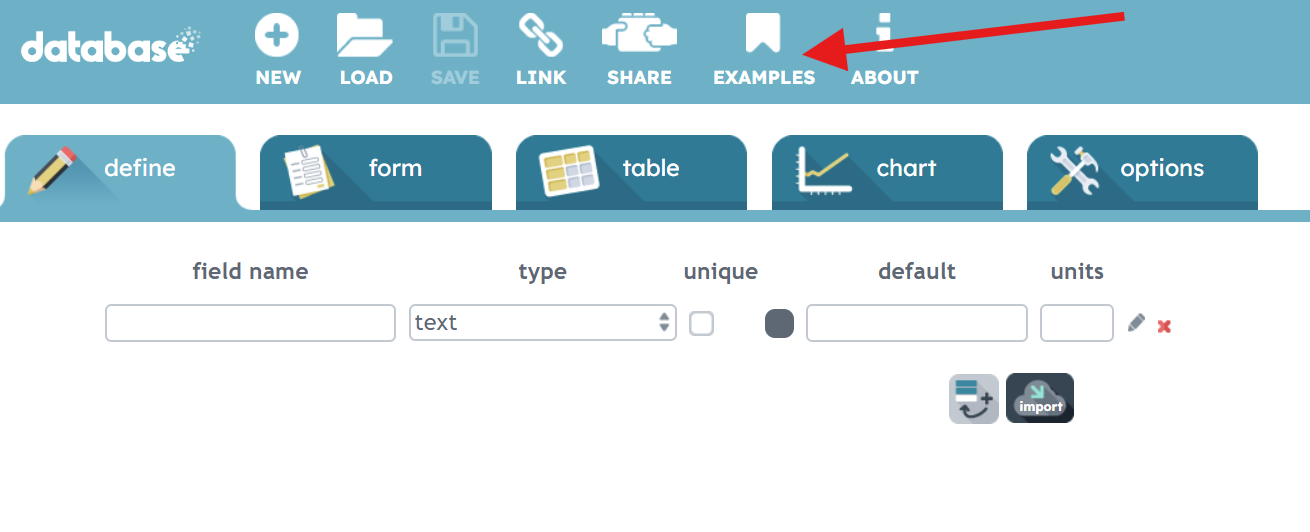Open the chart tab
Screen dimensions: 1310x532
point(887,172)
